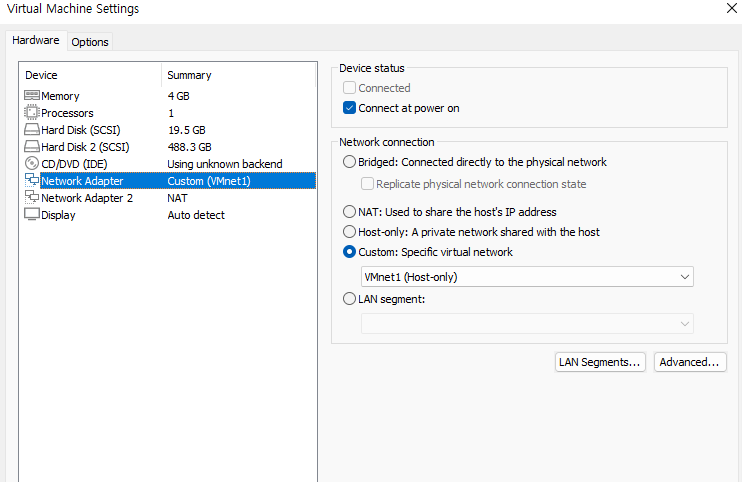
Task: Click the Network Adapter 2 icon
Action: click(x=32, y=198)
